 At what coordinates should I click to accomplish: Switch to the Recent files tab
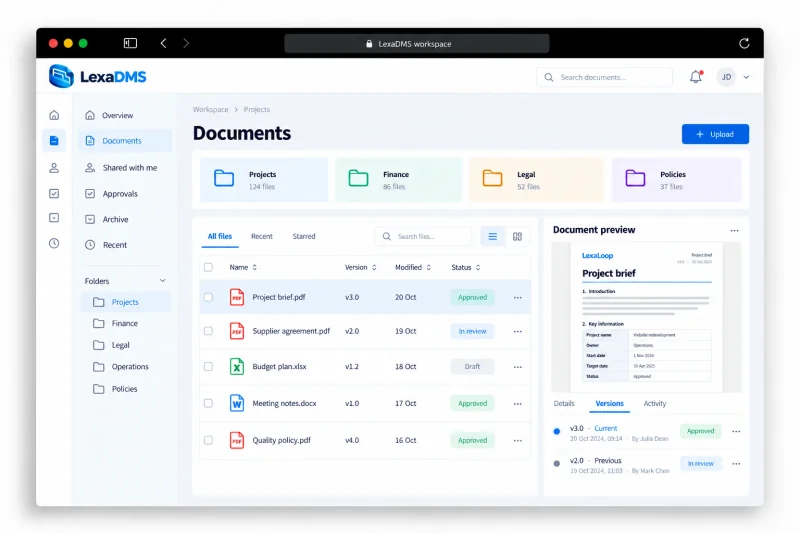[x=262, y=236]
